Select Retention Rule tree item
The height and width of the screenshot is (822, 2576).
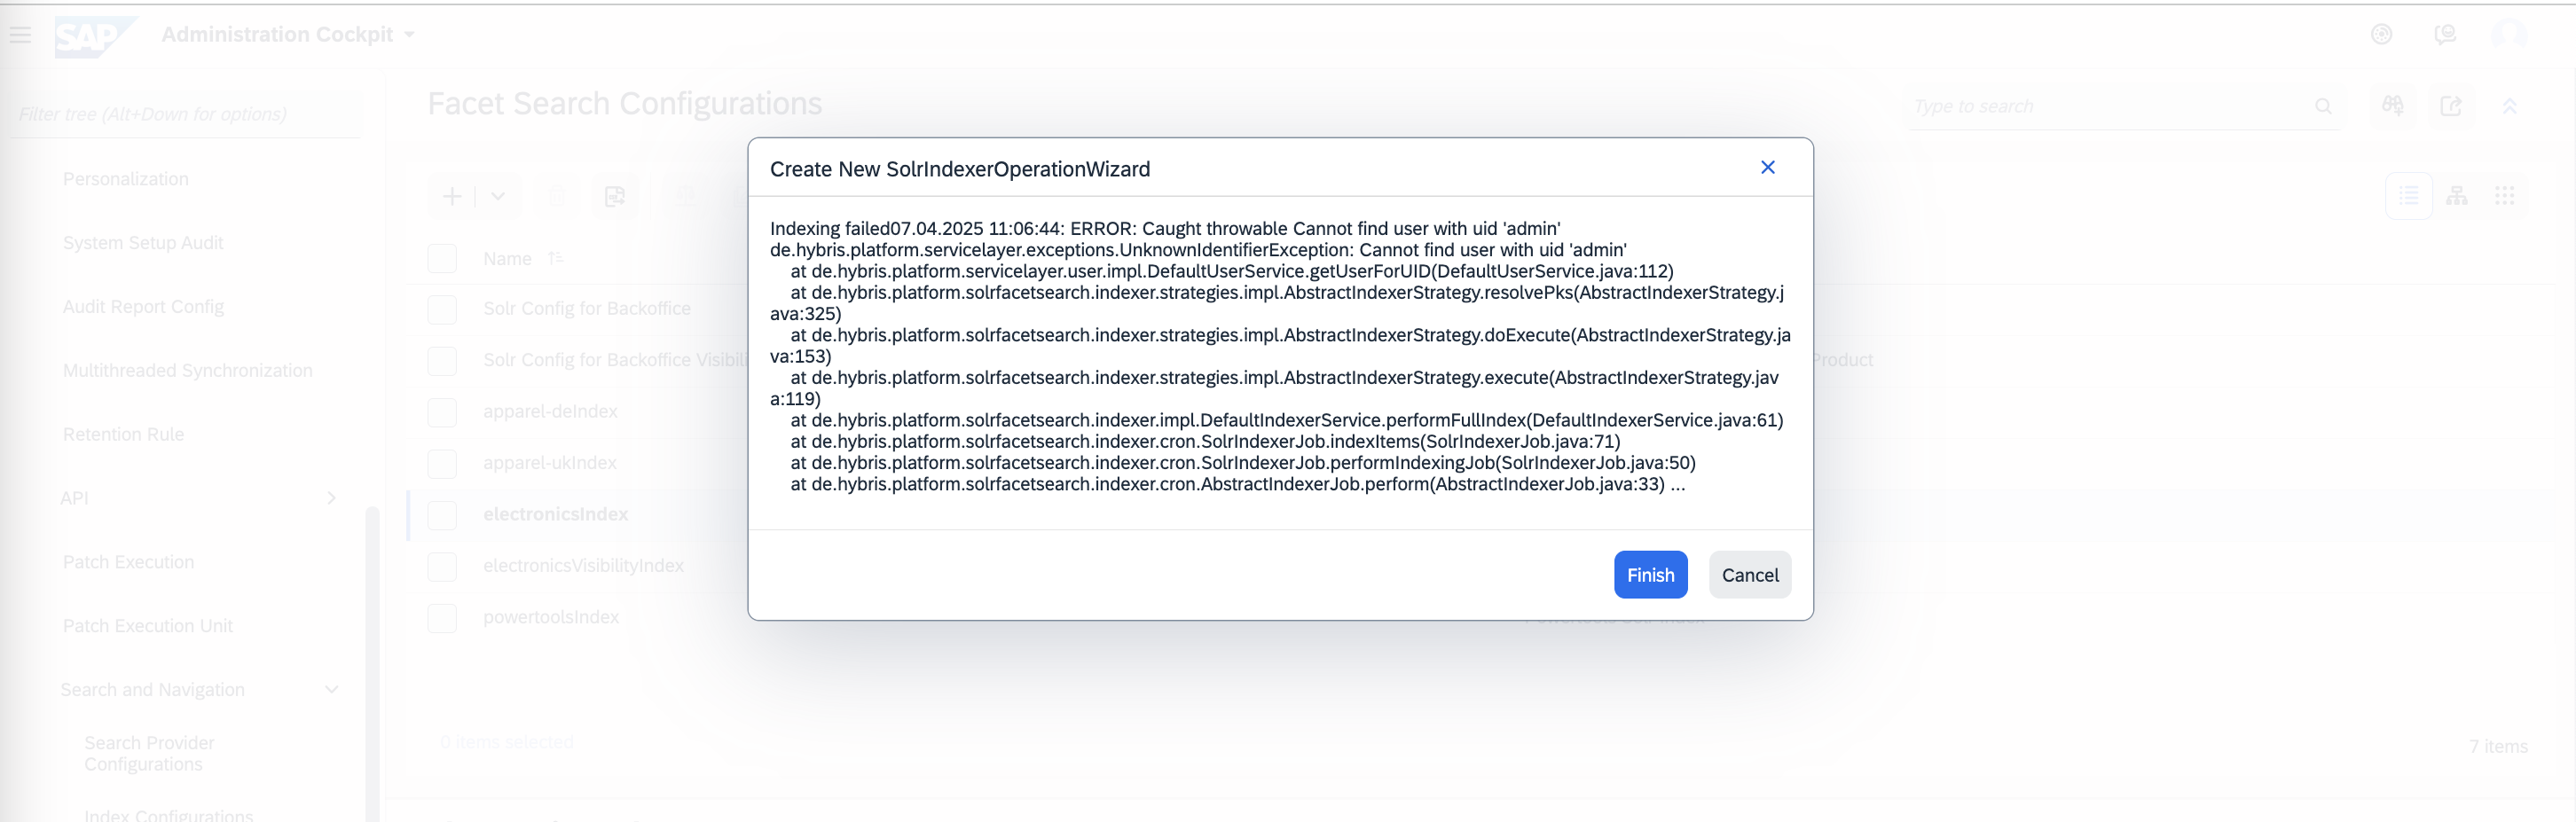[123, 435]
